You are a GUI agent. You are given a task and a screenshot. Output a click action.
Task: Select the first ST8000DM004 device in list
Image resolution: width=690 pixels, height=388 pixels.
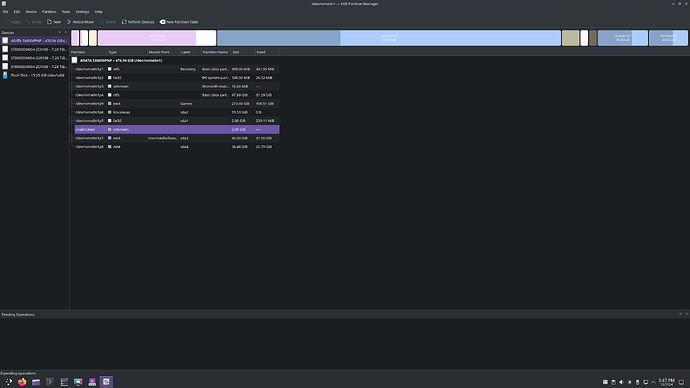coord(34,49)
